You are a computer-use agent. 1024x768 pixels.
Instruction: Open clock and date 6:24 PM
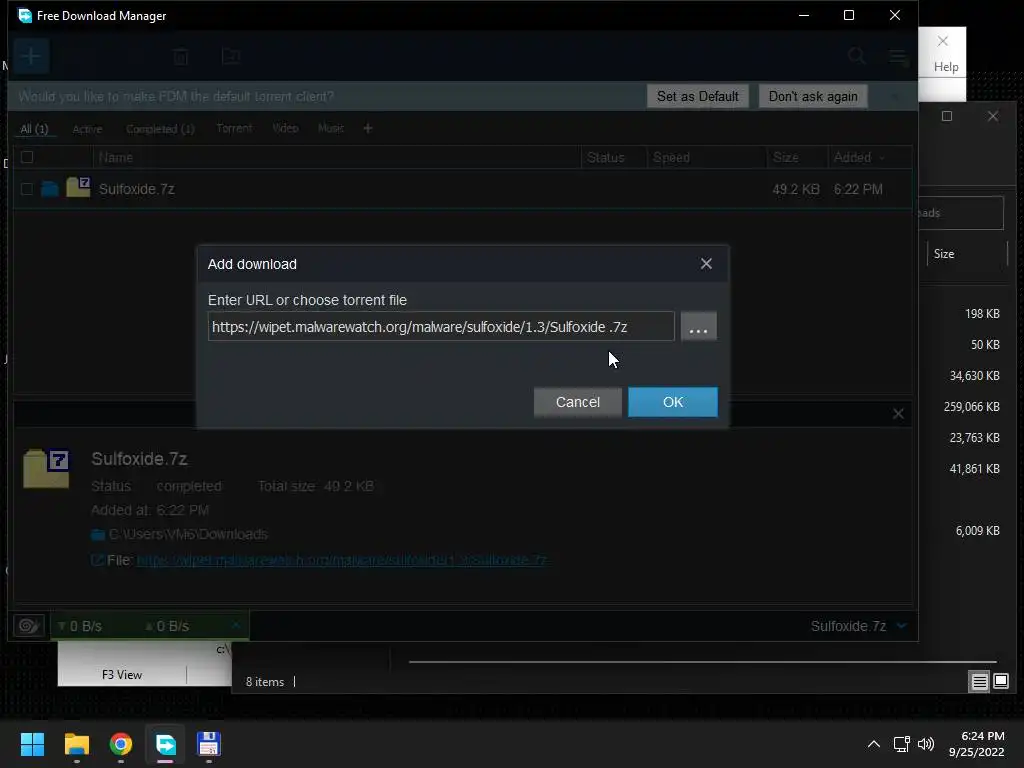[976, 744]
